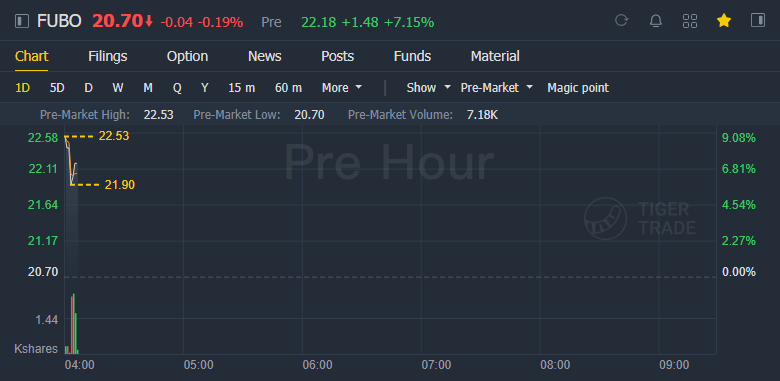This screenshot has height=381, width=780.
Task: Select the 15 m interval
Action: (242, 88)
